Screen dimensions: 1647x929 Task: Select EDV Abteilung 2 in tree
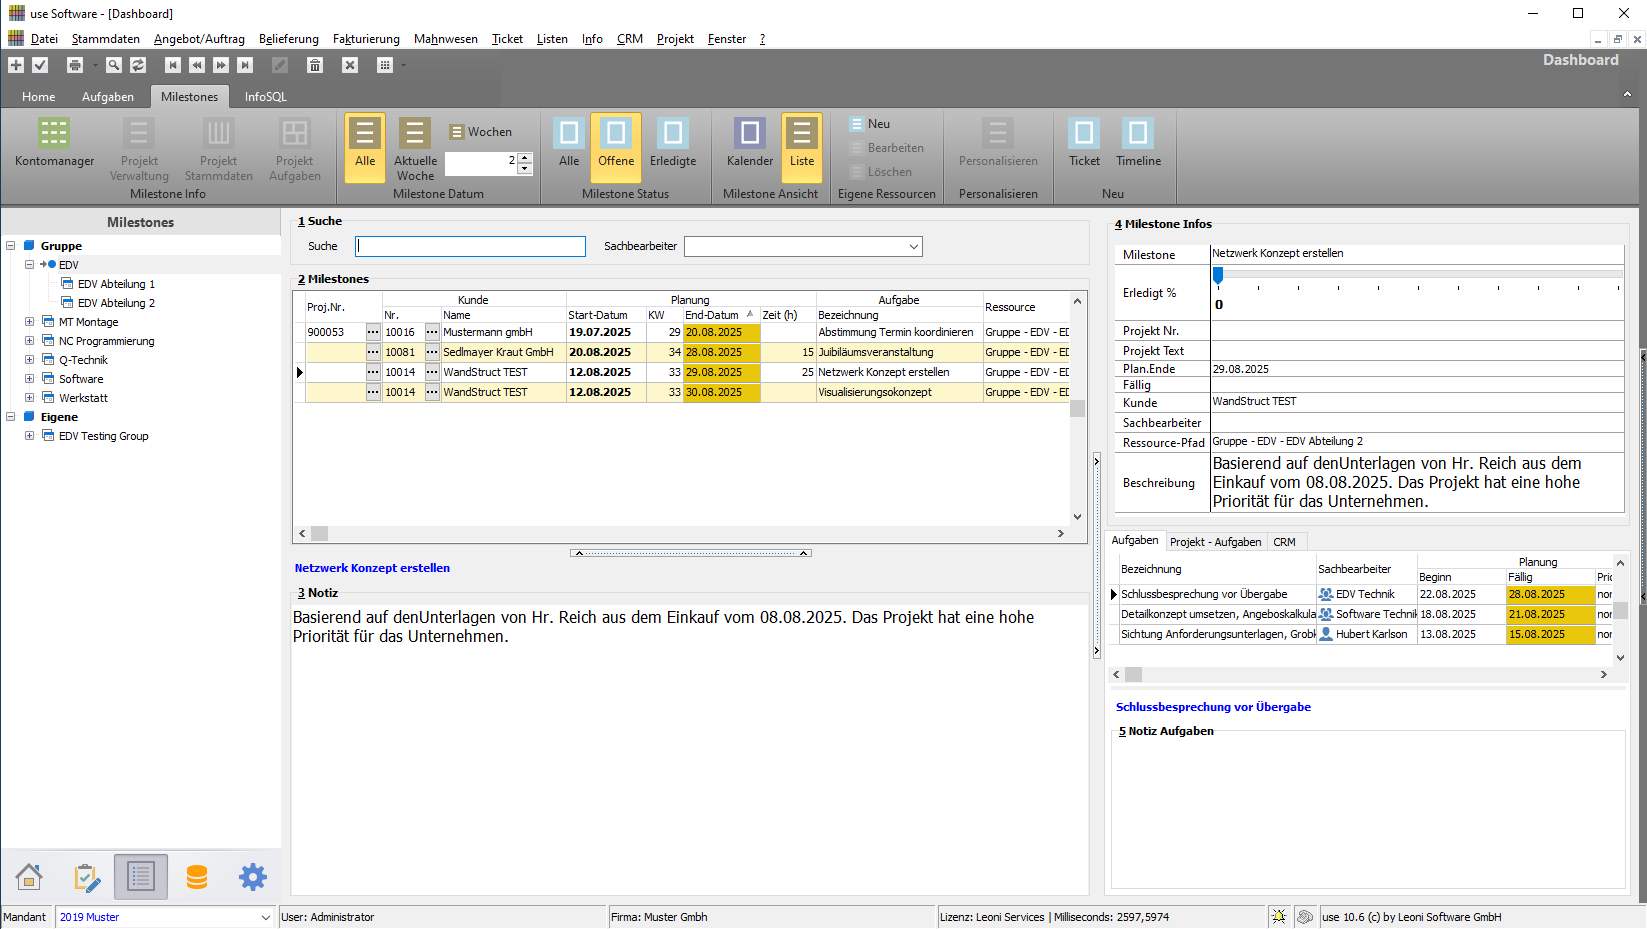tap(116, 303)
